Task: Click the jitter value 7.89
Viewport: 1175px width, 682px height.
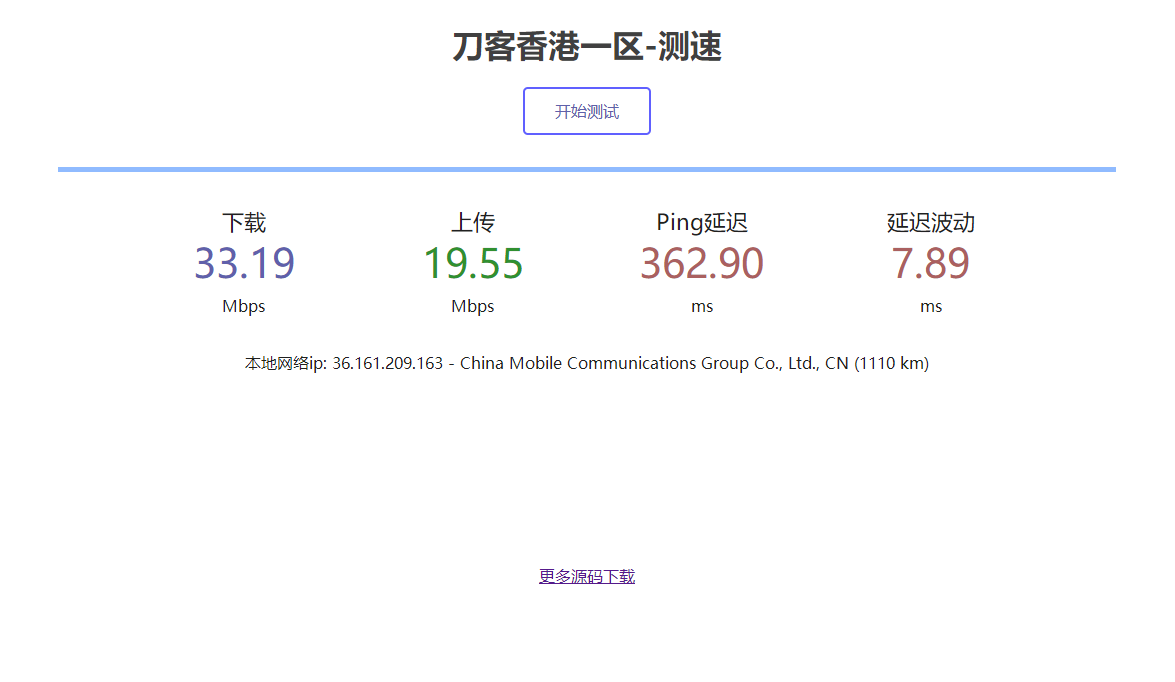Action: tap(929, 263)
